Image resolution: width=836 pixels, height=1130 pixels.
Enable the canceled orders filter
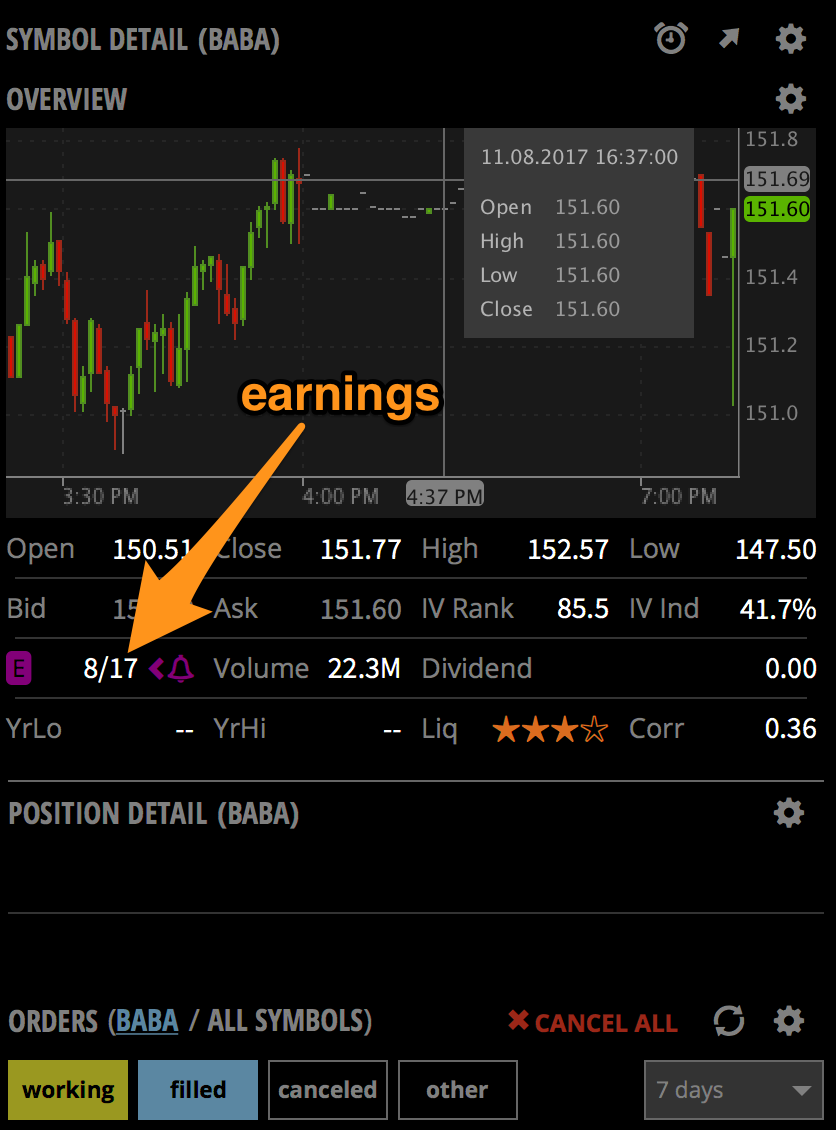[x=327, y=1089]
